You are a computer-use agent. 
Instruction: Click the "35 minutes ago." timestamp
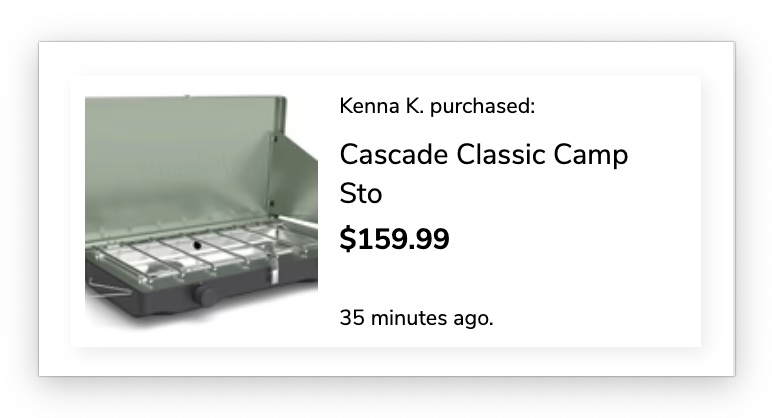tap(416, 319)
